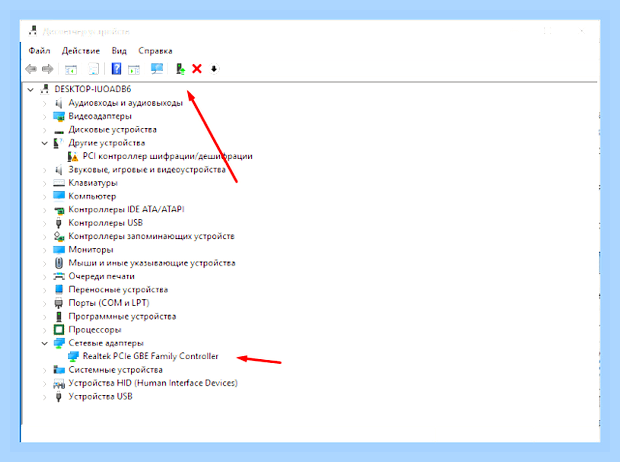
Task: Open the Действие menu
Action: point(81,51)
